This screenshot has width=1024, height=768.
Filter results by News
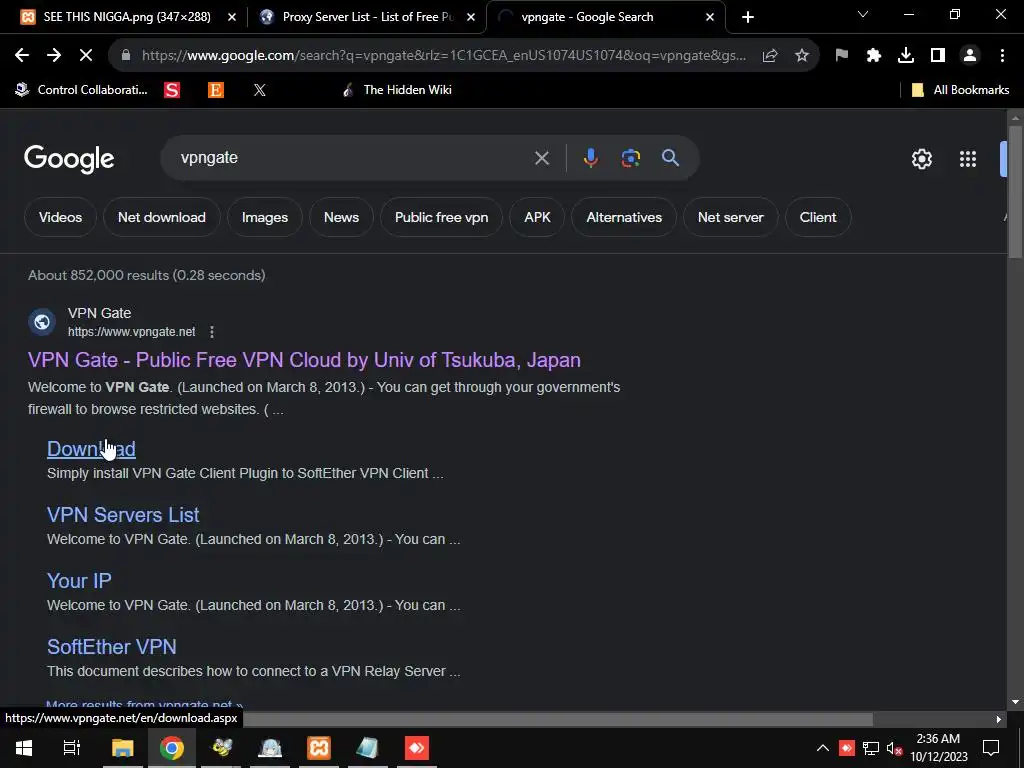pos(341,217)
